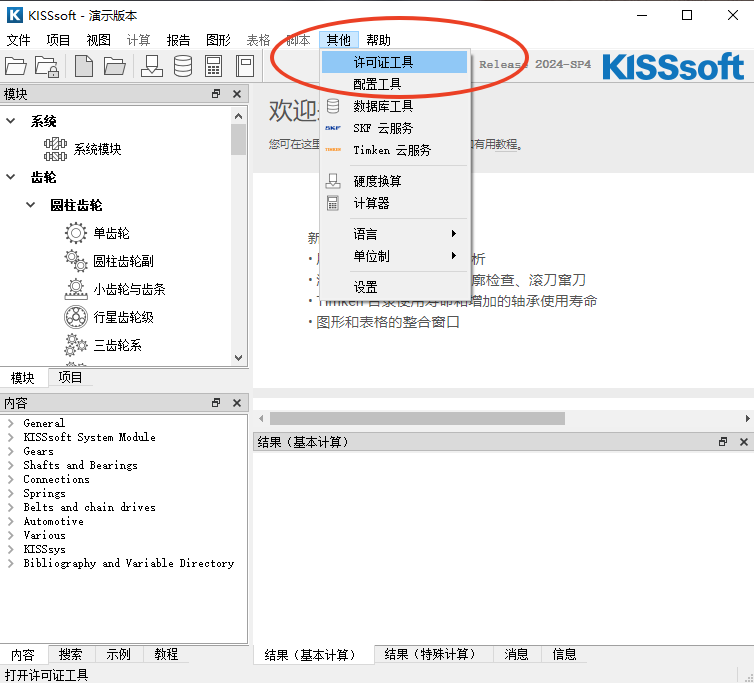Open the 帮助 menu
The height and width of the screenshot is (683, 754).
tap(378, 40)
